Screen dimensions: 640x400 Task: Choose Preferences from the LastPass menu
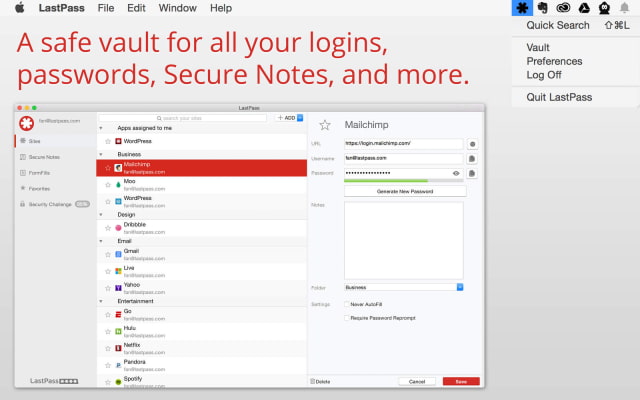(554, 60)
